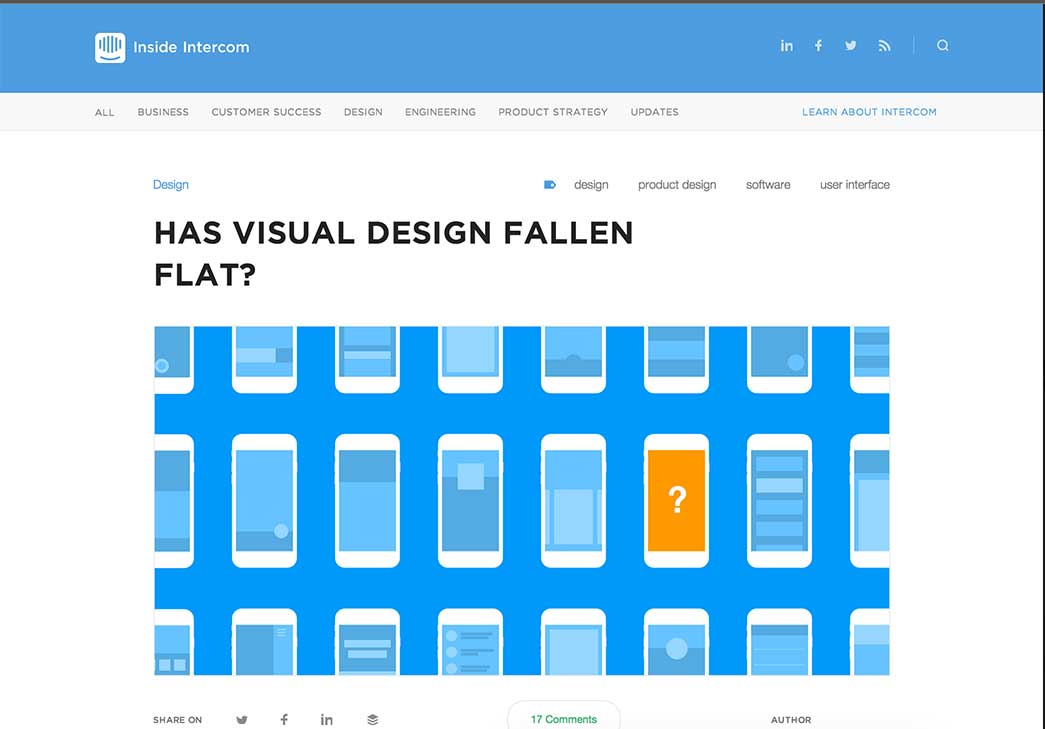
Task: Share the post using the Twitter share icon
Action: (241, 719)
